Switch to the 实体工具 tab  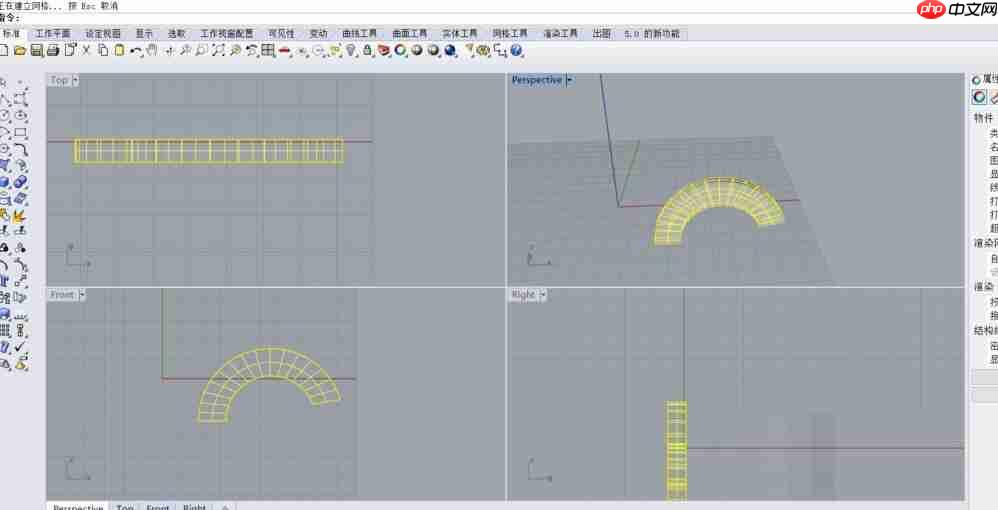(x=460, y=34)
